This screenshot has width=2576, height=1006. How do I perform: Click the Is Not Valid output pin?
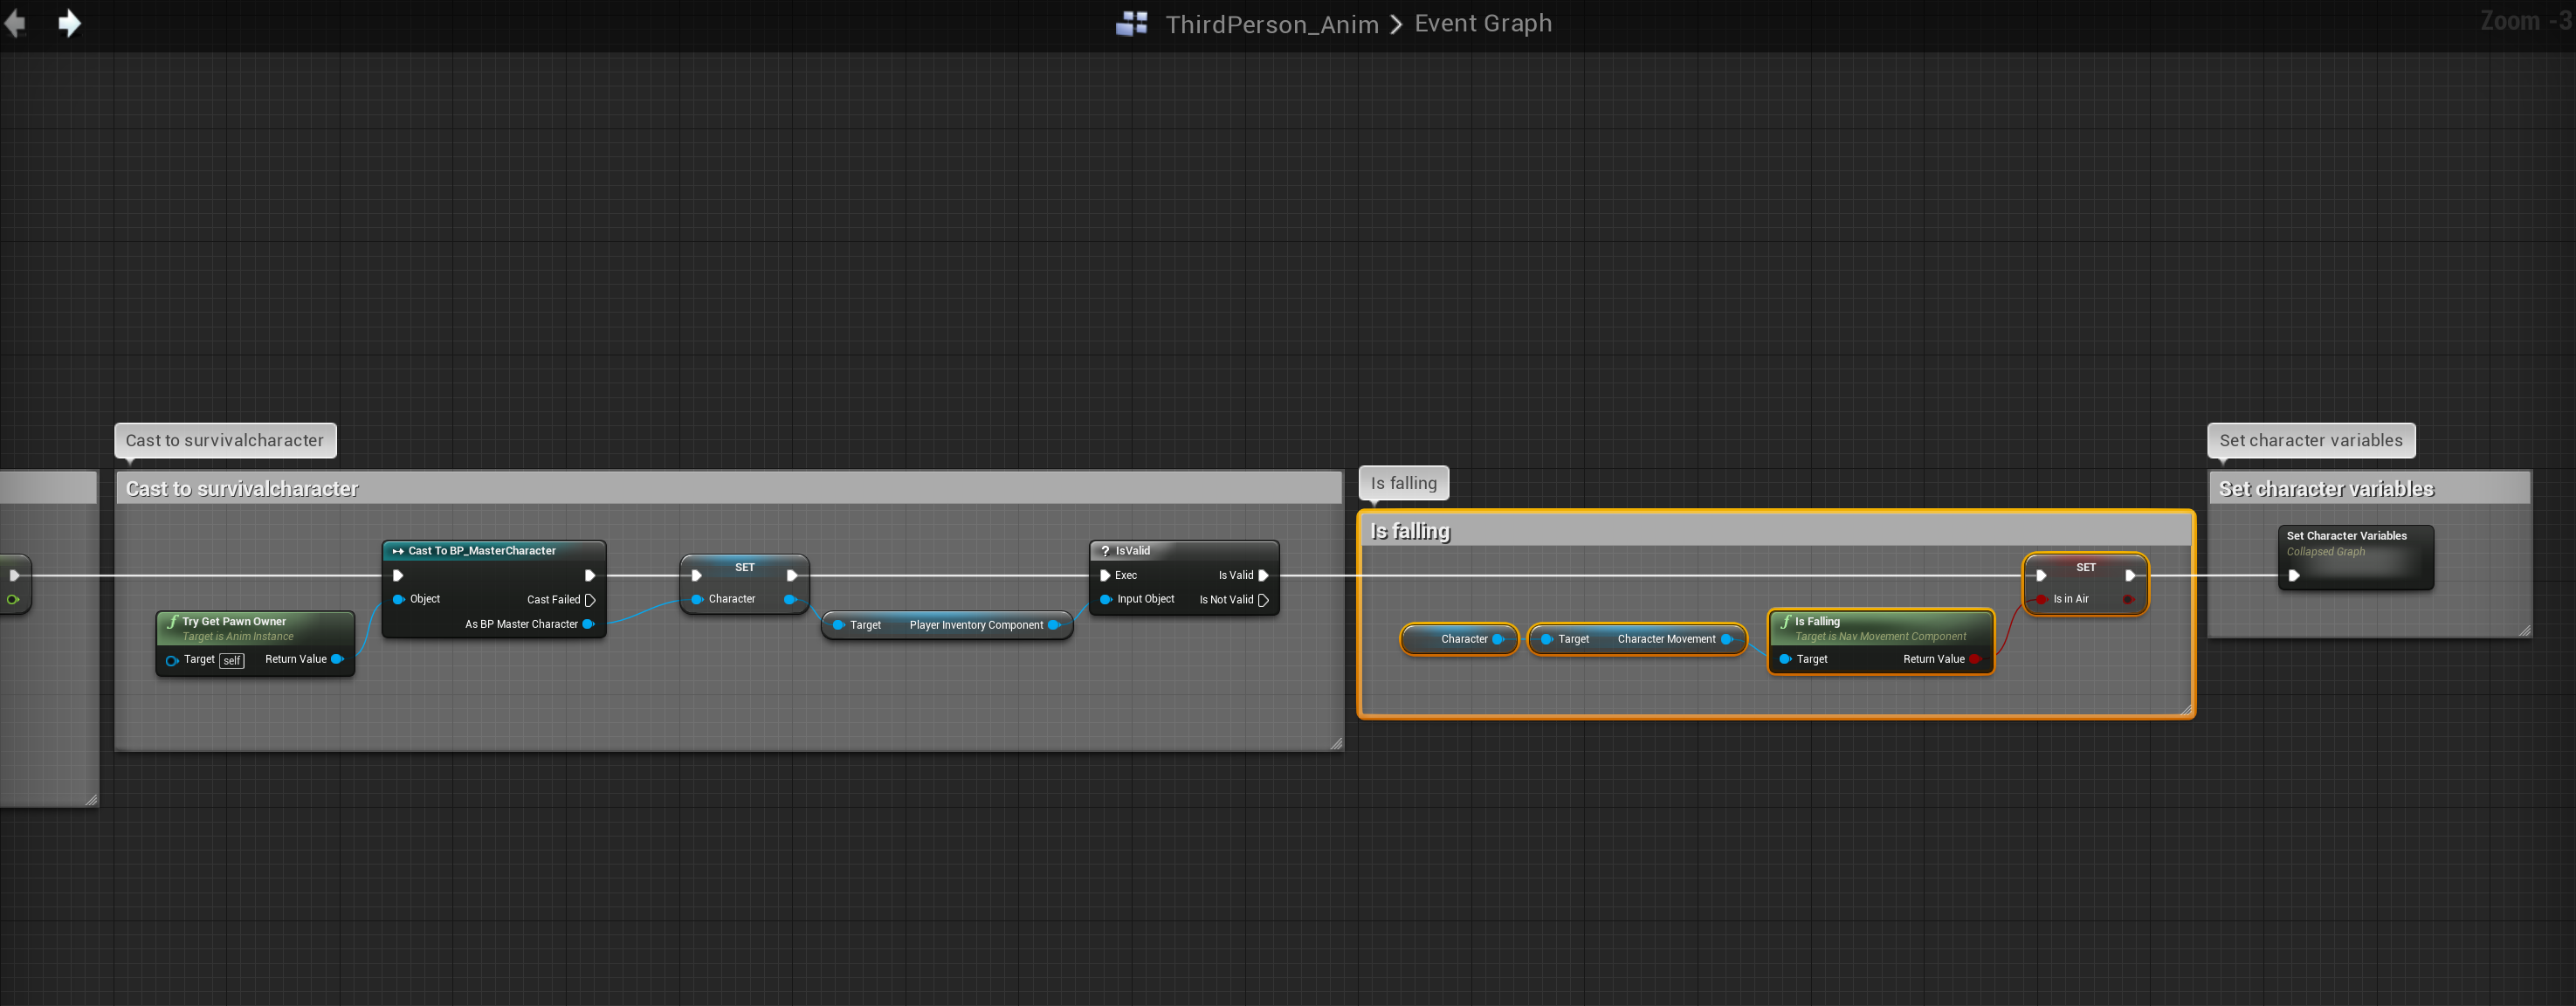(x=1263, y=600)
